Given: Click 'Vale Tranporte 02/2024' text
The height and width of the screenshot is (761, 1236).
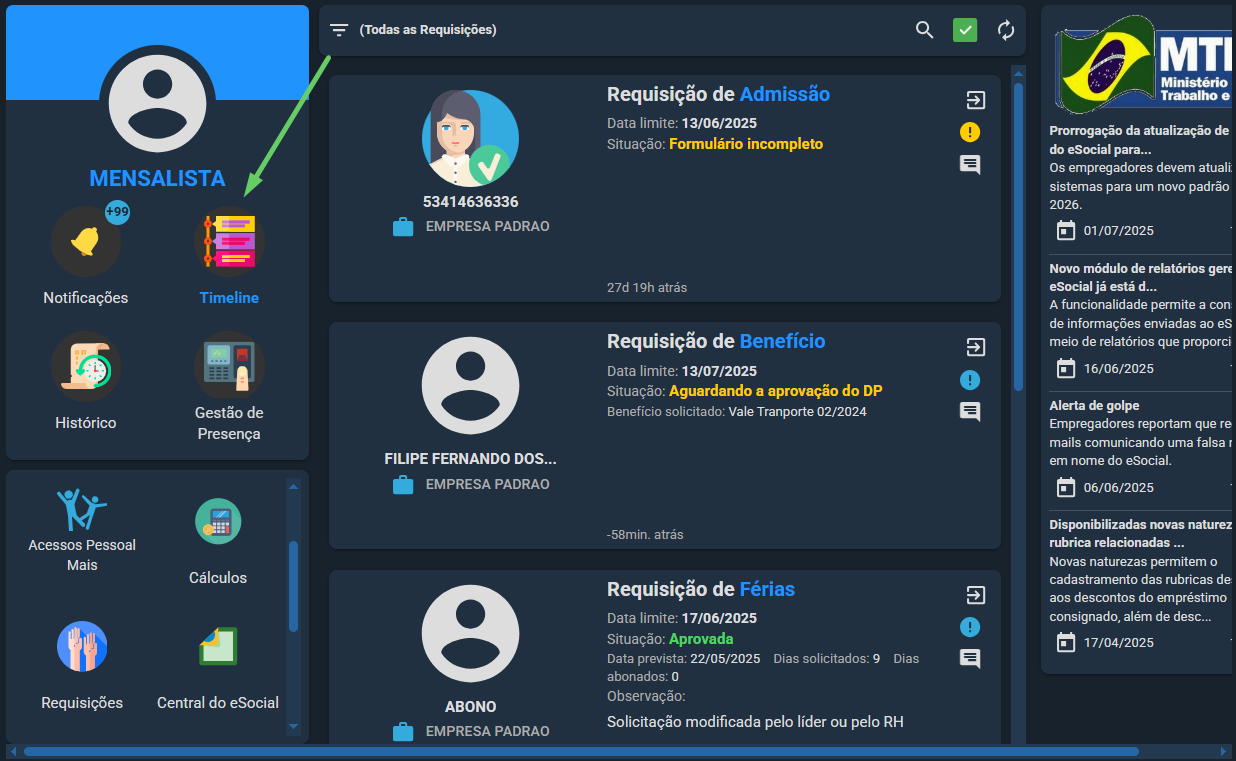Looking at the screenshot, I should pos(797,412).
